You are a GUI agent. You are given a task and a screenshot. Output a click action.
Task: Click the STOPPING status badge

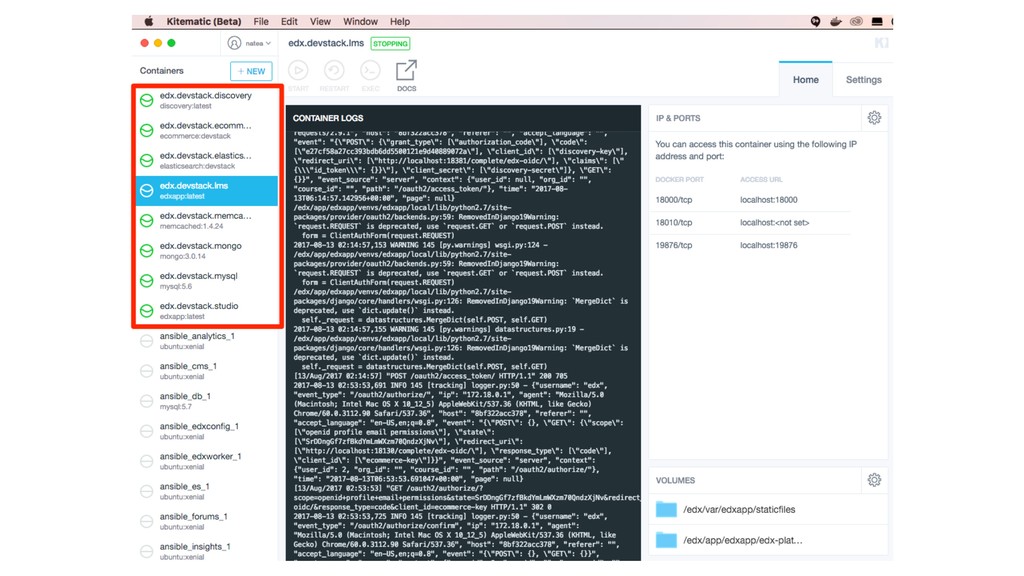click(391, 44)
